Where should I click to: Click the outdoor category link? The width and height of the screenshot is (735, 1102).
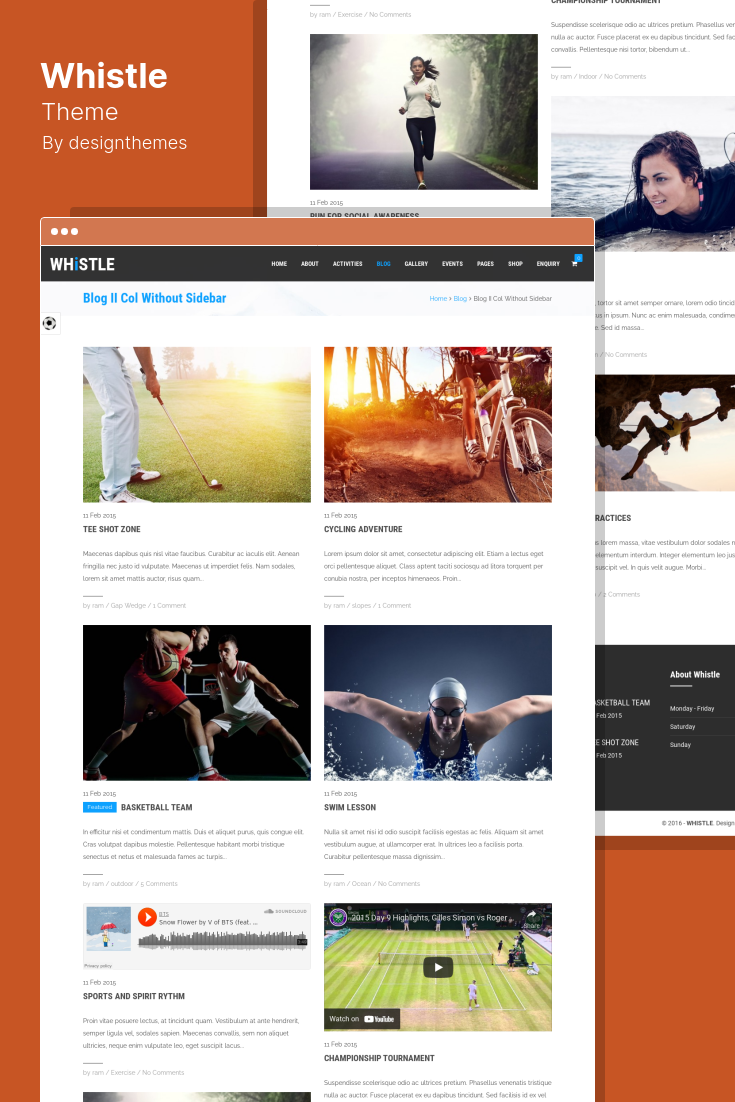122,884
